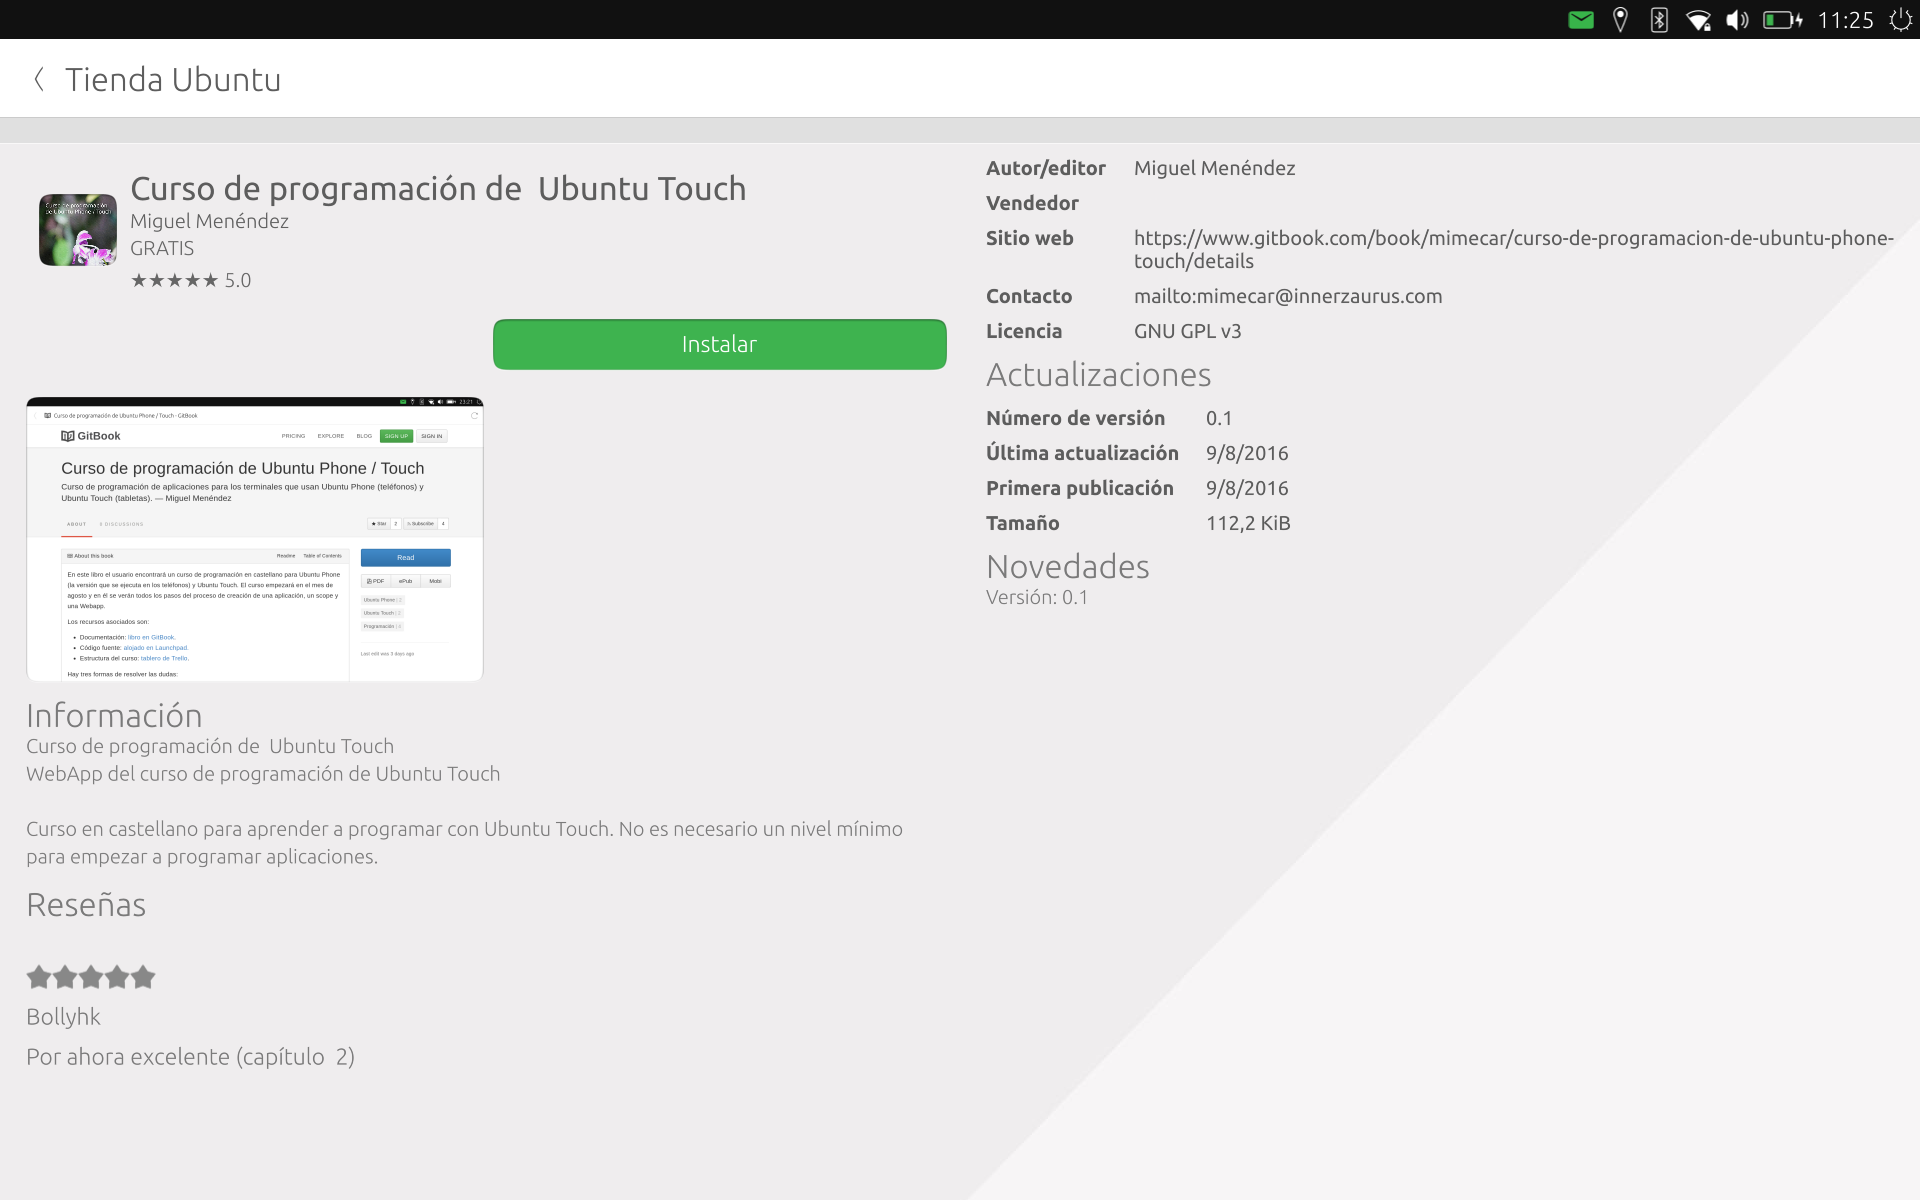The width and height of the screenshot is (1920, 1200).
Task: Click the Sitio web label
Action: [x=1029, y=238]
